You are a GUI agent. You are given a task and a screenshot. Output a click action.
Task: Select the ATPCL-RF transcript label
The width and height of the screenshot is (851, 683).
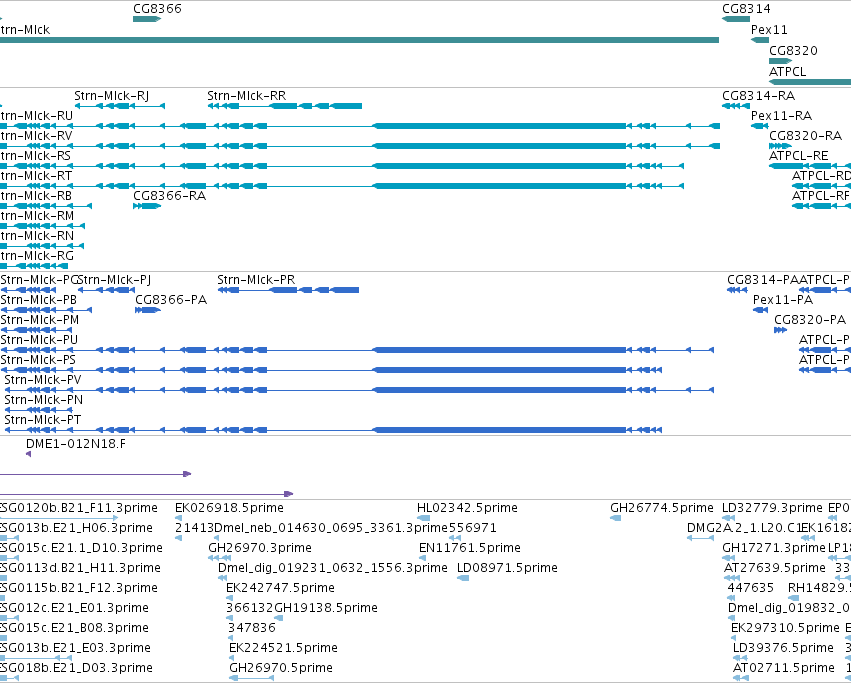[x=821, y=195]
